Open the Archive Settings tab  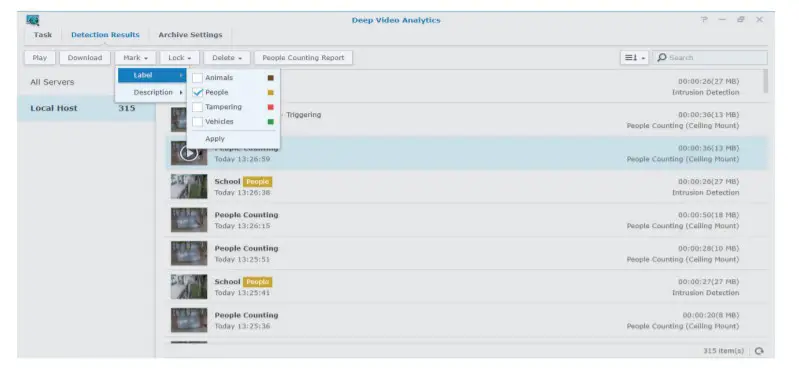(x=190, y=35)
